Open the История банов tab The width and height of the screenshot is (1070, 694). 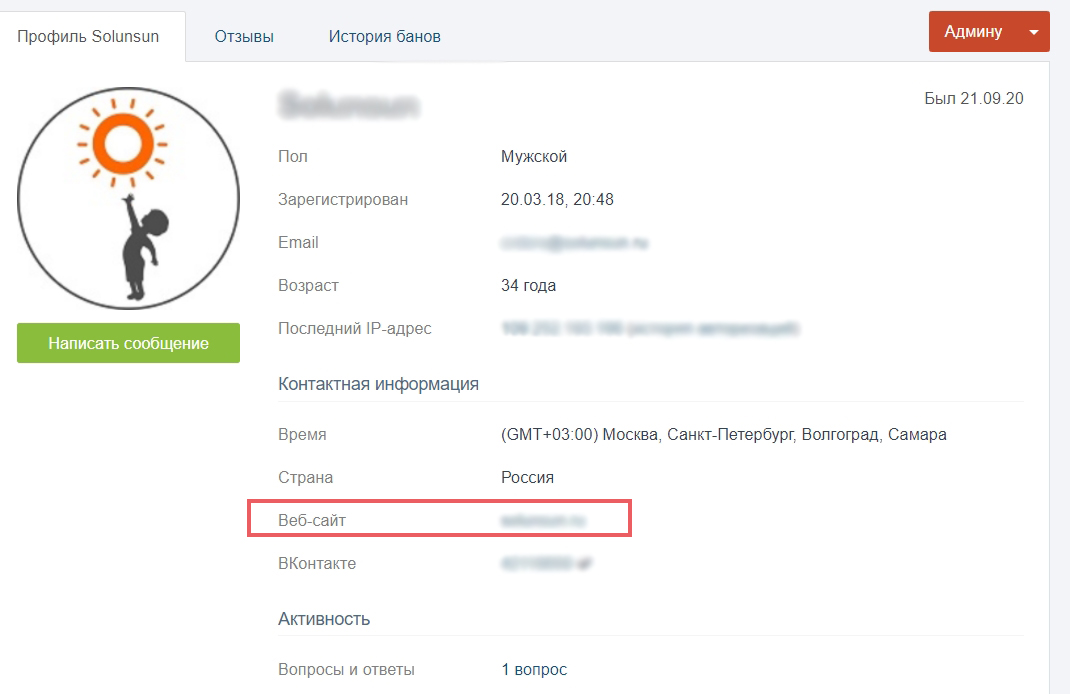click(385, 36)
